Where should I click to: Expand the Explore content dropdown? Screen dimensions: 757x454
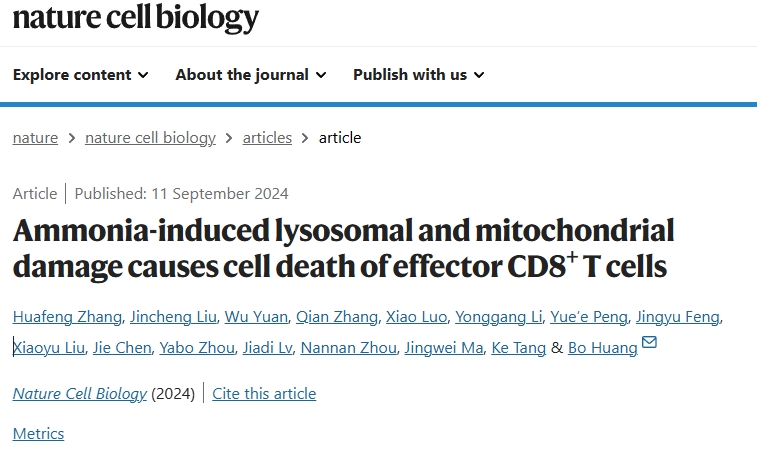(x=81, y=75)
